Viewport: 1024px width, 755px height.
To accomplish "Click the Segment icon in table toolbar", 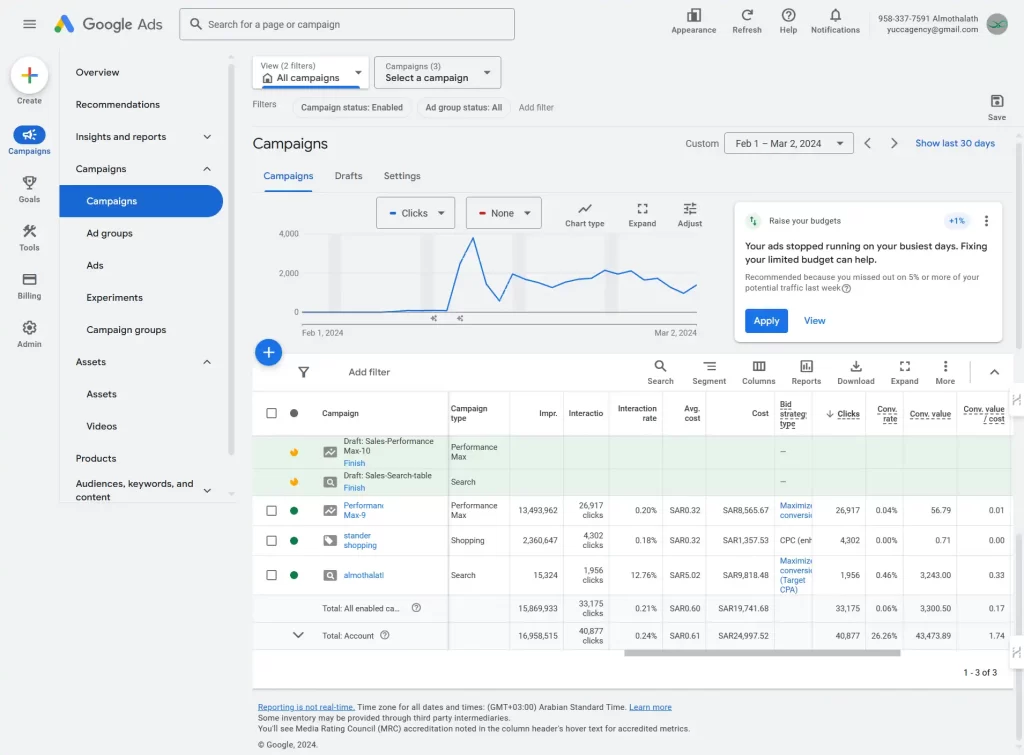I will (709, 367).
